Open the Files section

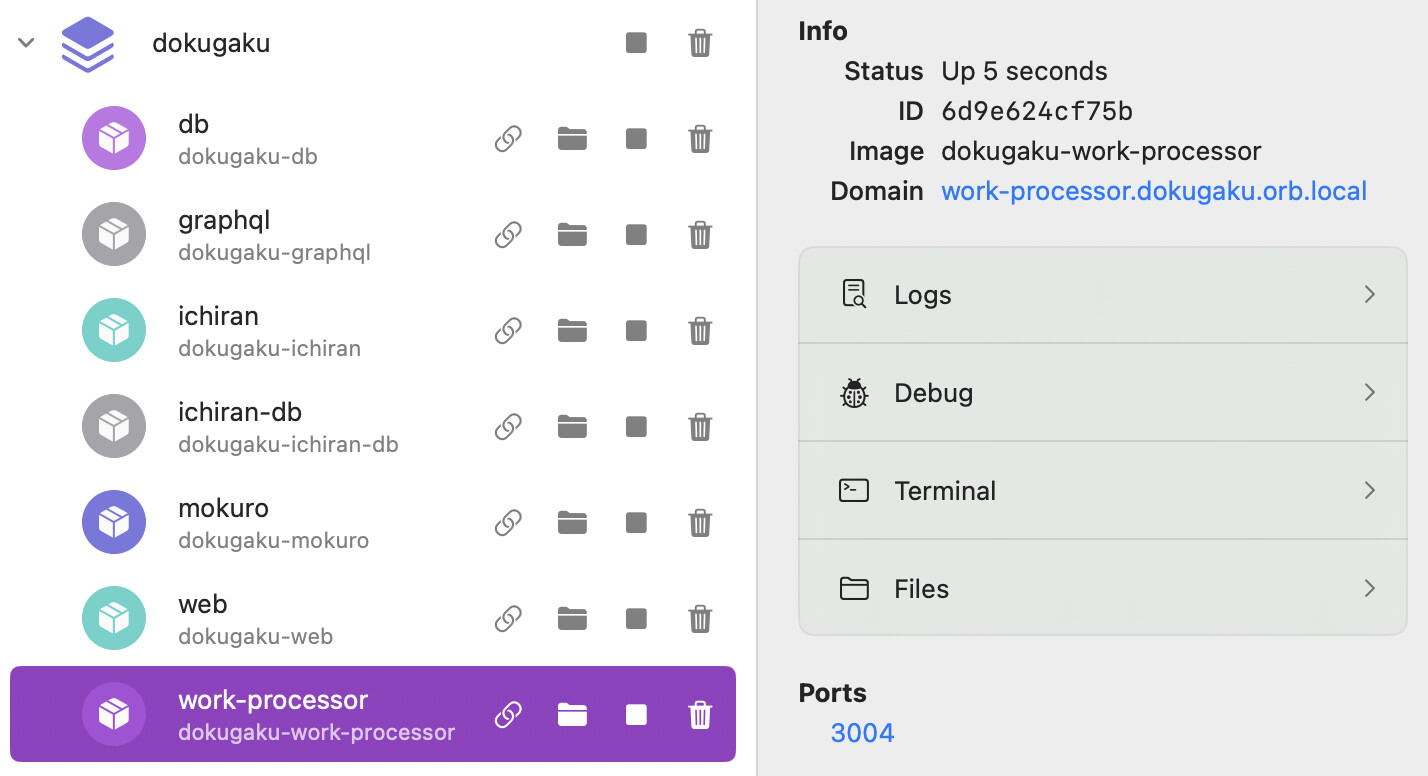click(1103, 589)
